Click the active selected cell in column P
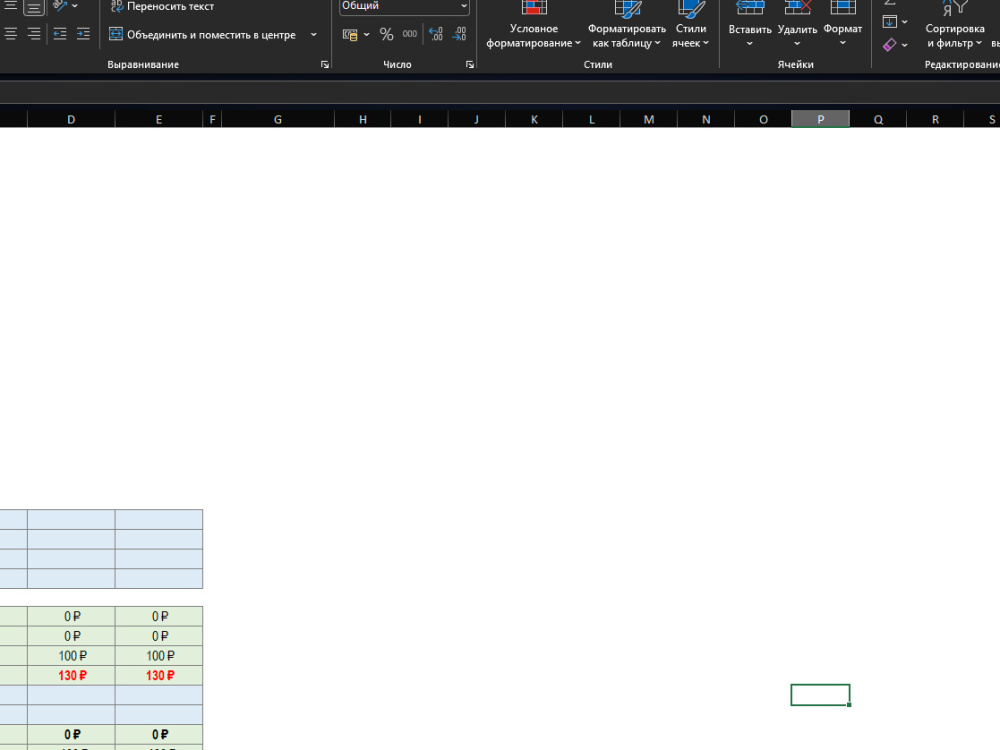The image size is (1000, 750). click(820, 695)
